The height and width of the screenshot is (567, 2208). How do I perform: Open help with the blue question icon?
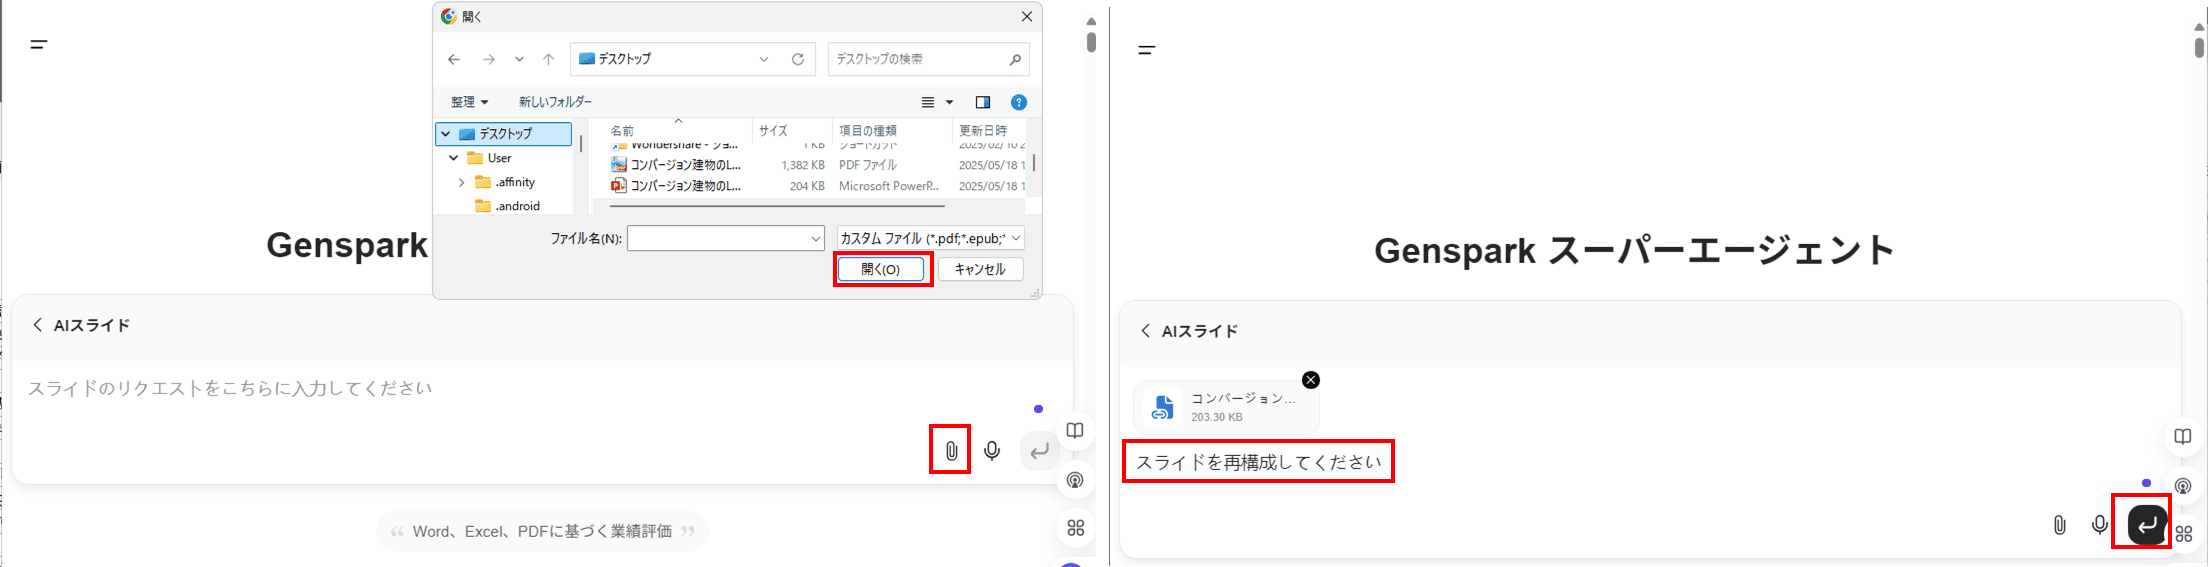[1019, 102]
